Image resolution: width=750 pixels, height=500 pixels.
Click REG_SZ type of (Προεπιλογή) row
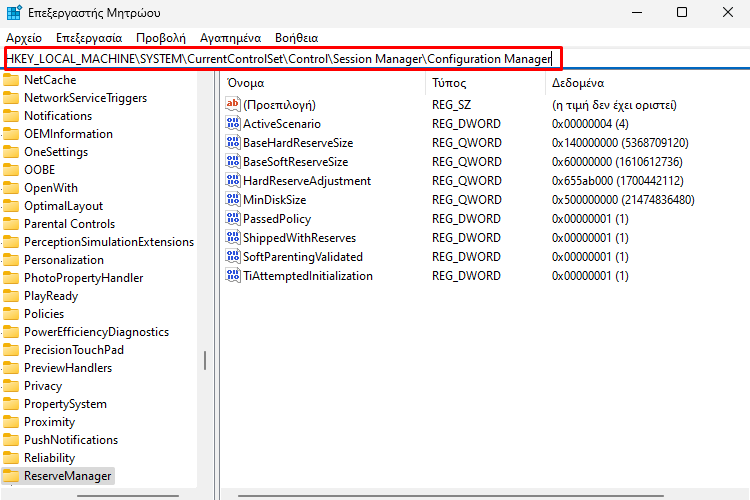451,105
